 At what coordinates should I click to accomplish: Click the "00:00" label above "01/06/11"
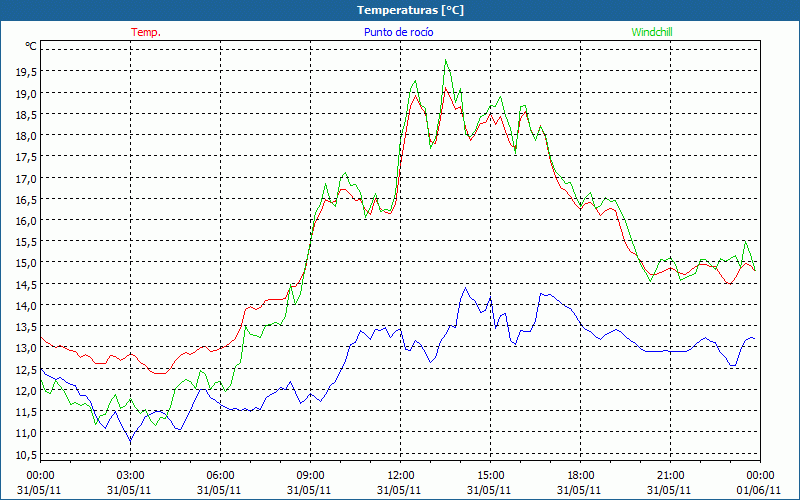point(760,476)
